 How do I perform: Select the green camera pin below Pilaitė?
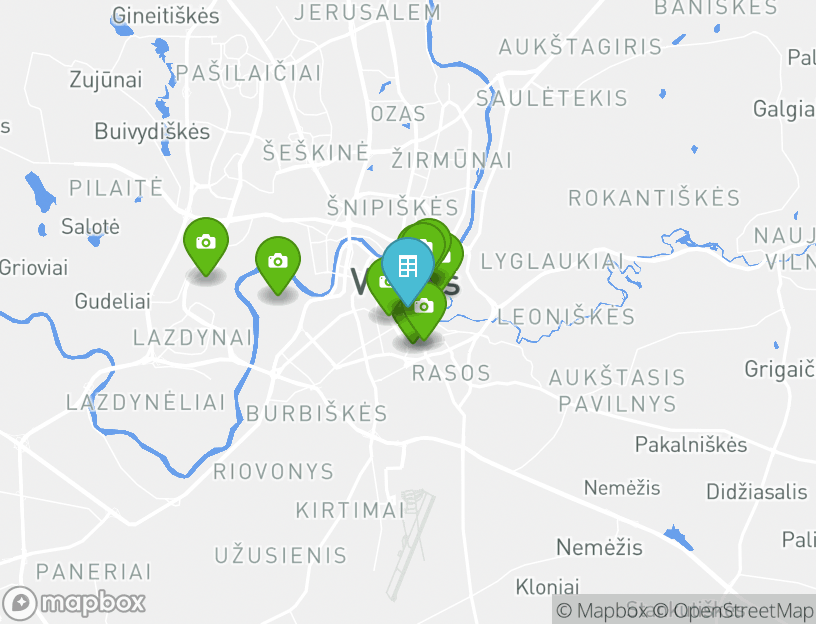coord(206,243)
